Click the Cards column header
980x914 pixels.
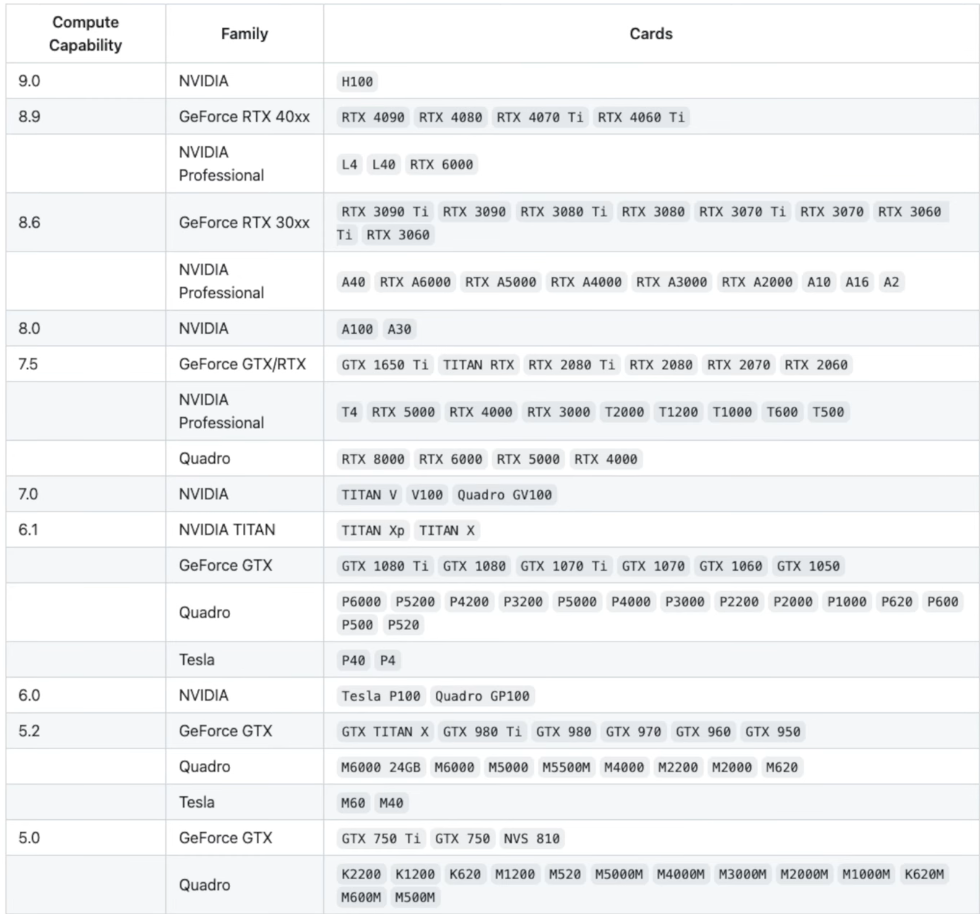651,34
